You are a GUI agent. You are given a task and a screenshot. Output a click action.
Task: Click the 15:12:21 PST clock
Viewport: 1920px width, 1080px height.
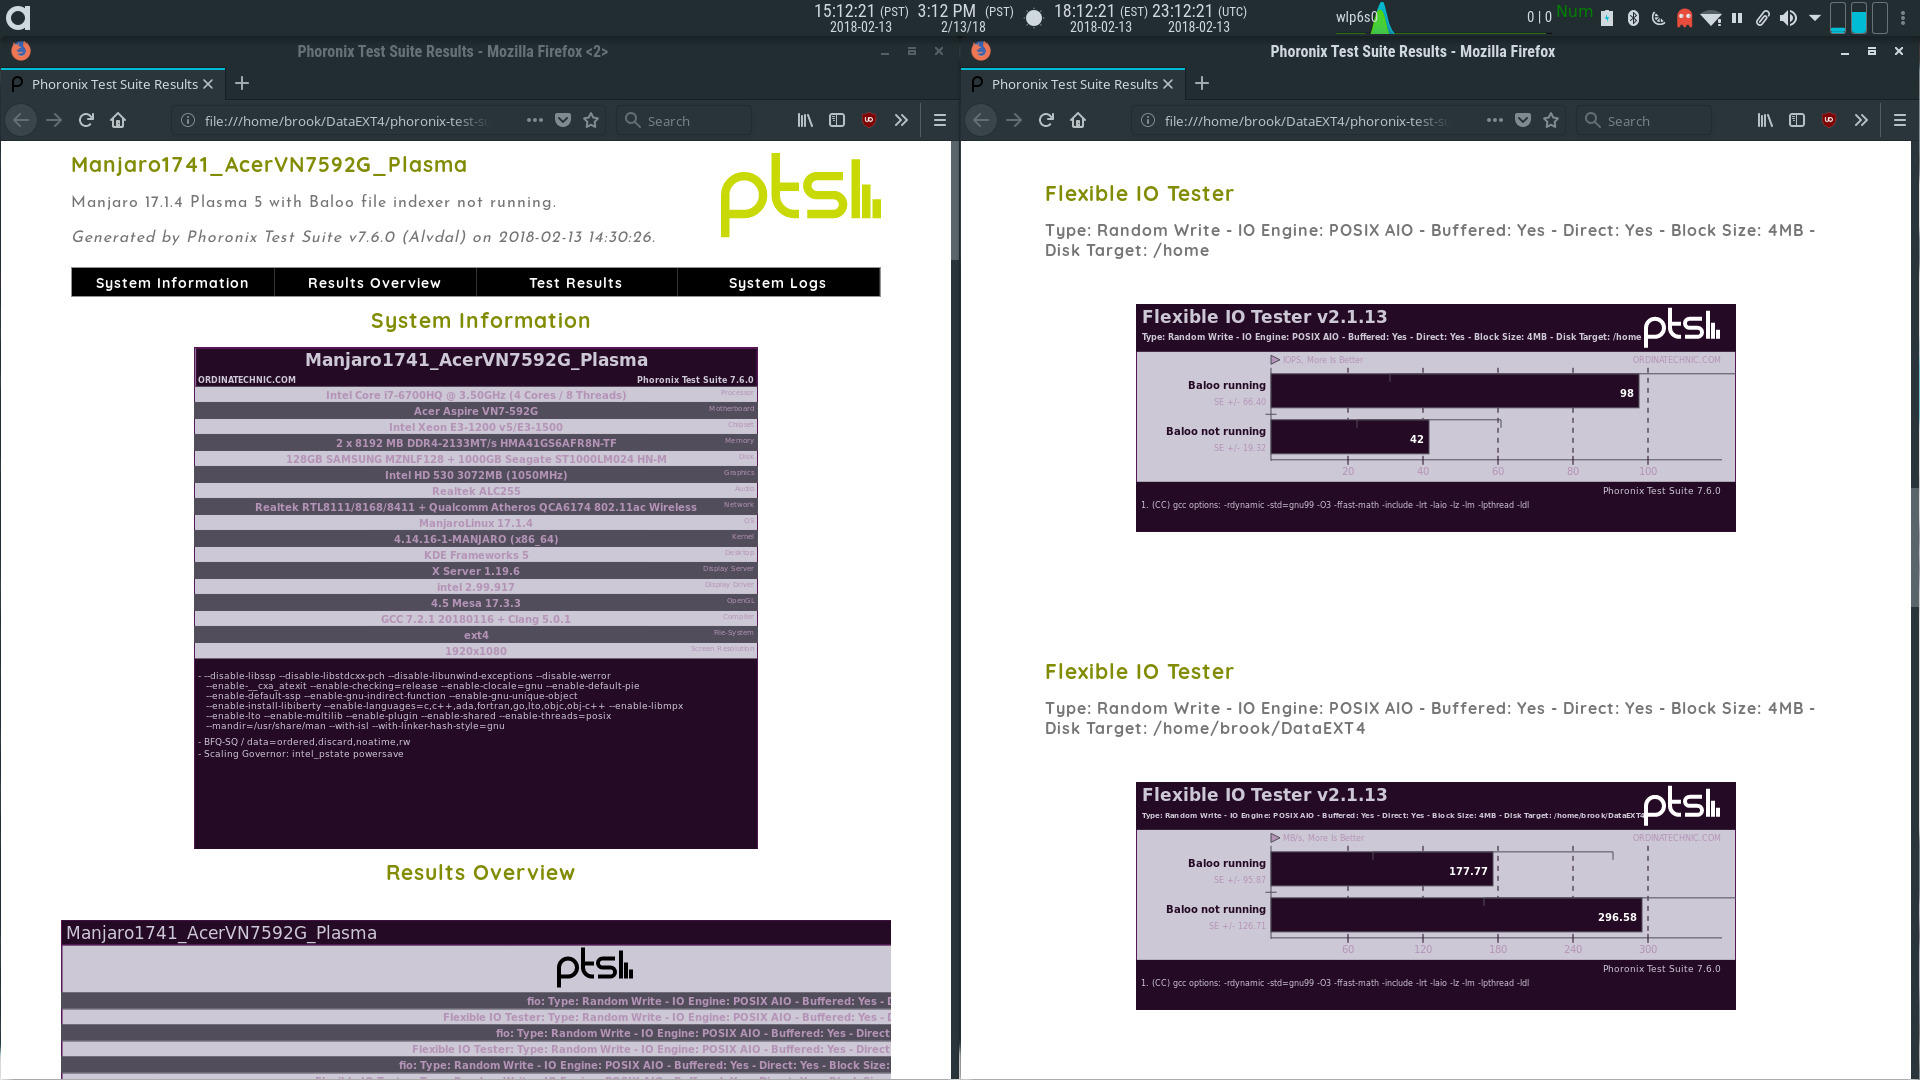pyautogui.click(x=861, y=18)
